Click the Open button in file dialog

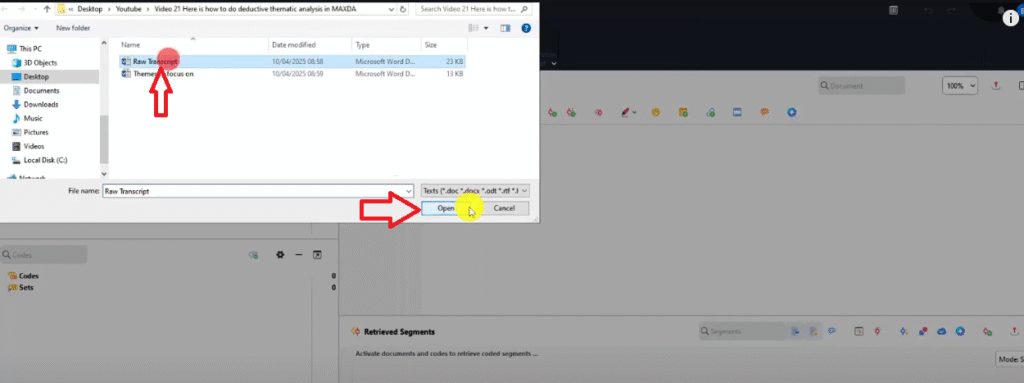pyautogui.click(x=446, y=208)
